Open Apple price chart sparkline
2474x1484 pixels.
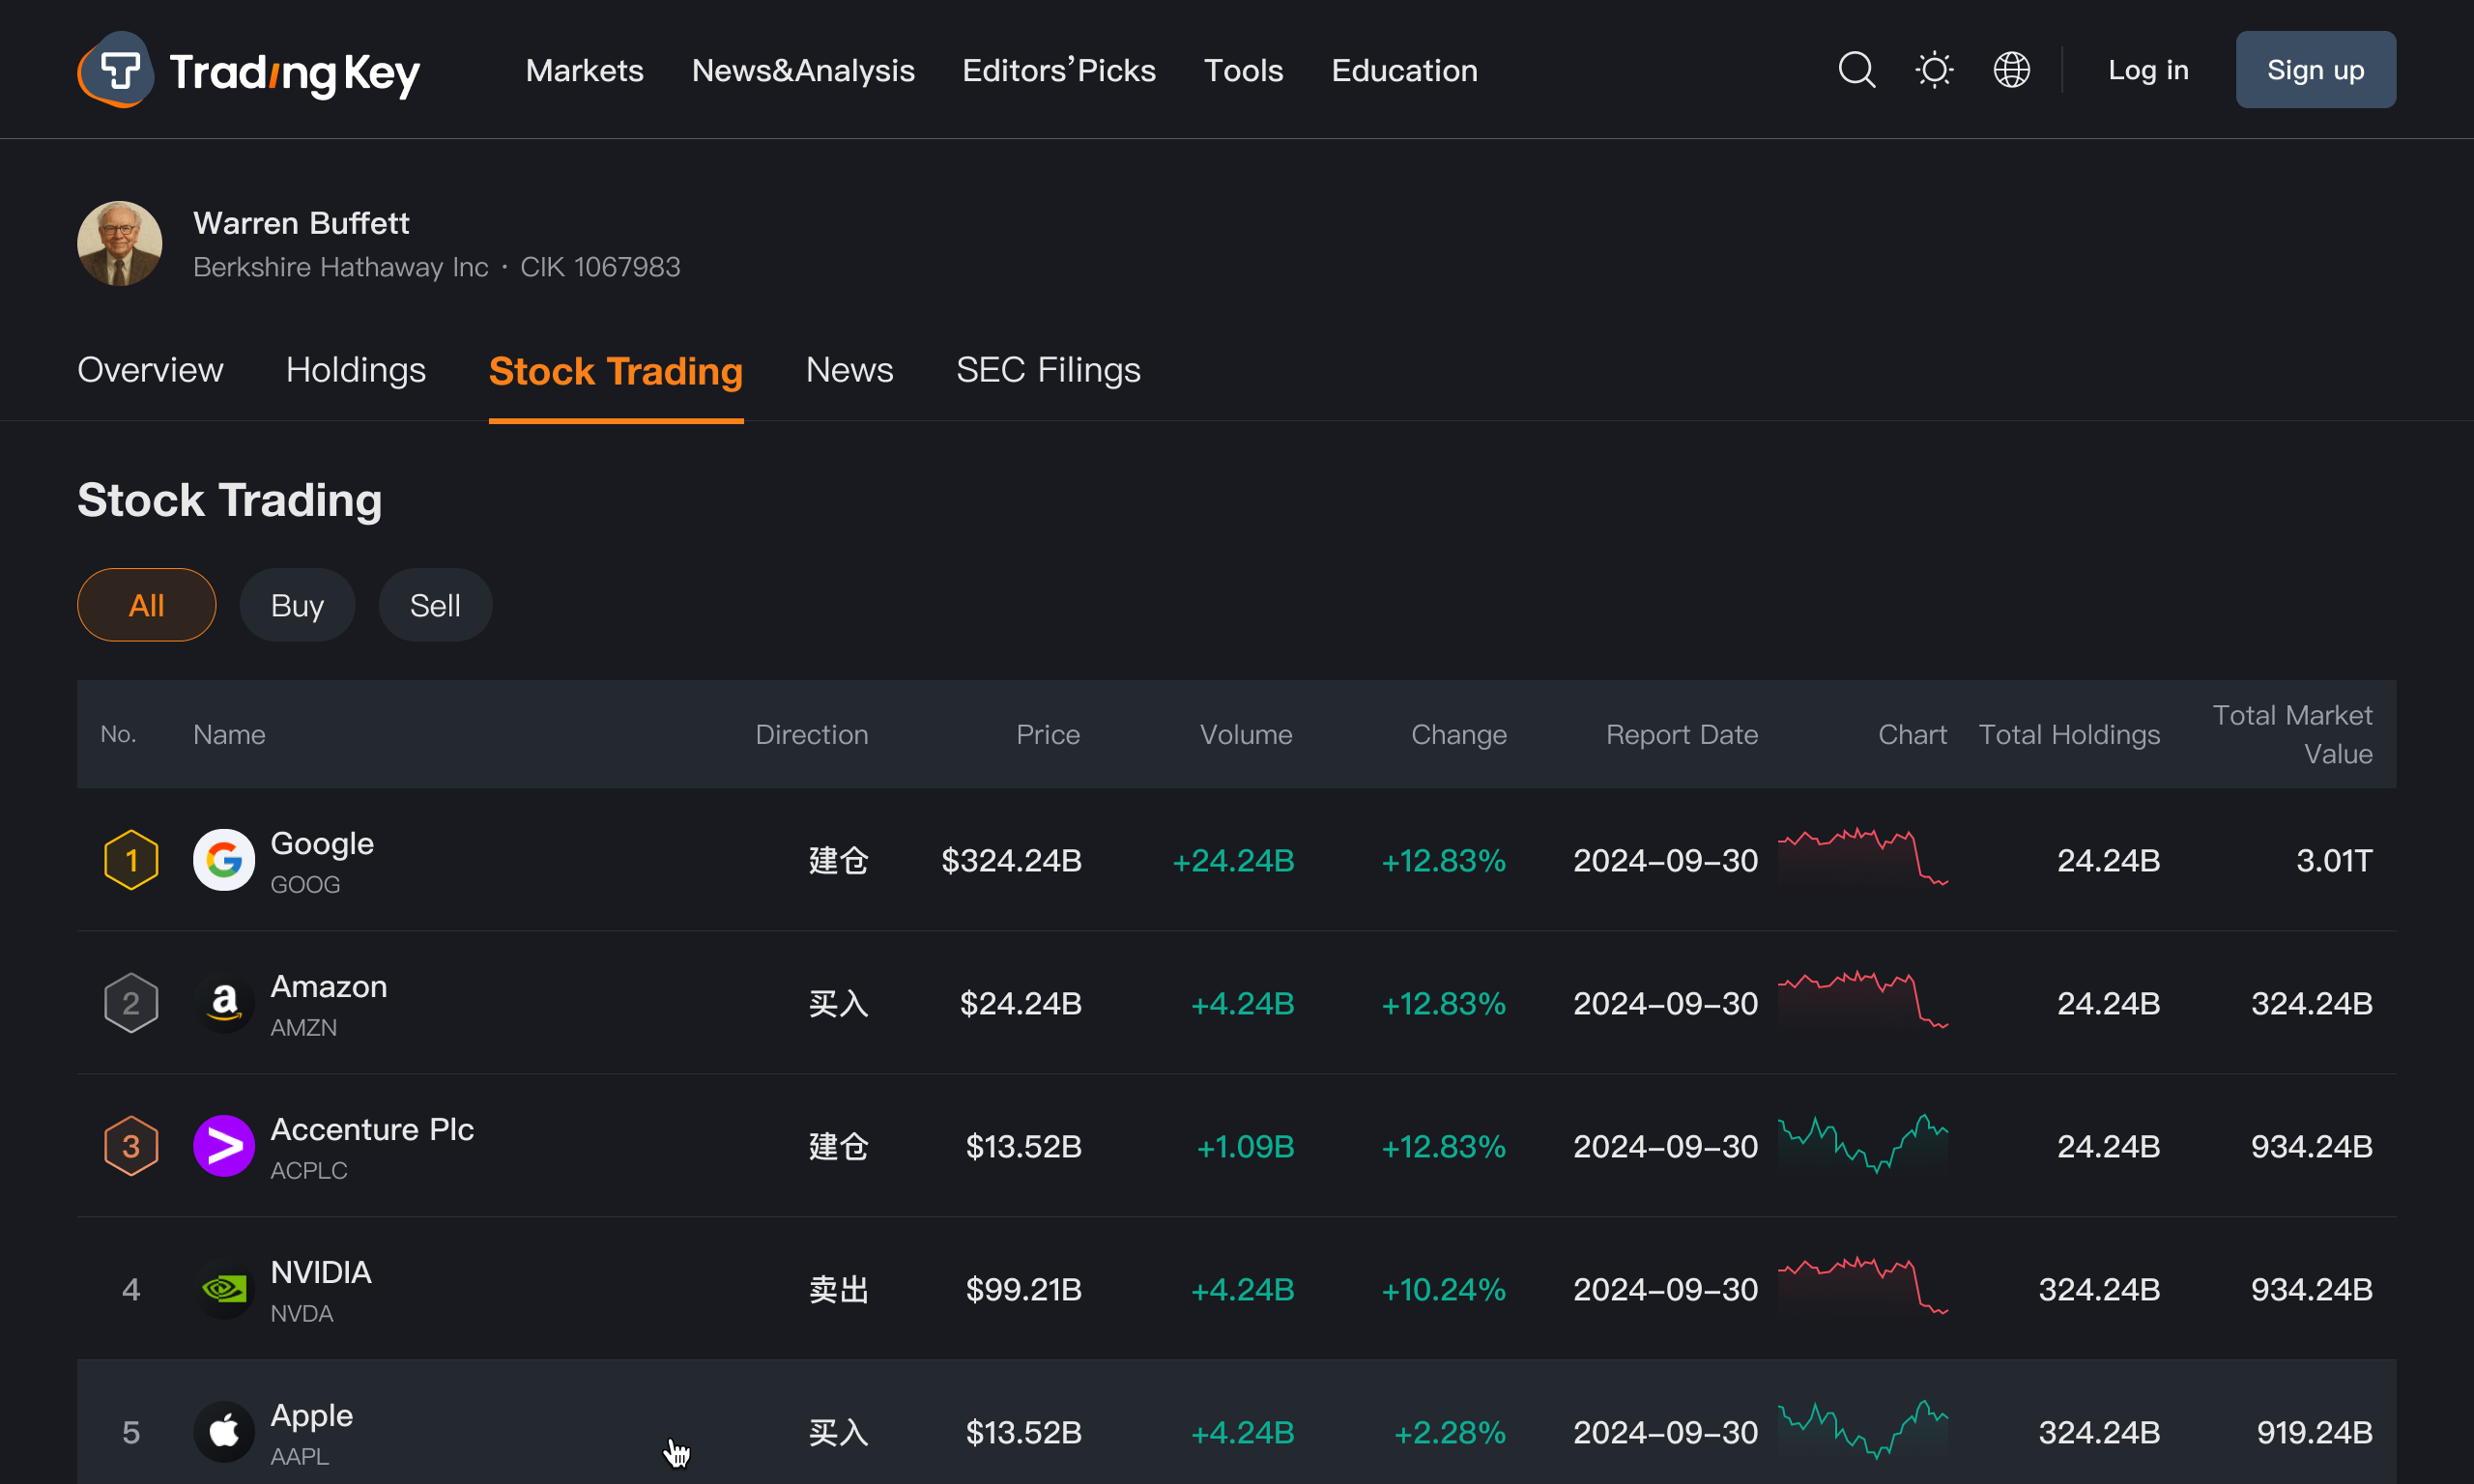[1863, 1430]
